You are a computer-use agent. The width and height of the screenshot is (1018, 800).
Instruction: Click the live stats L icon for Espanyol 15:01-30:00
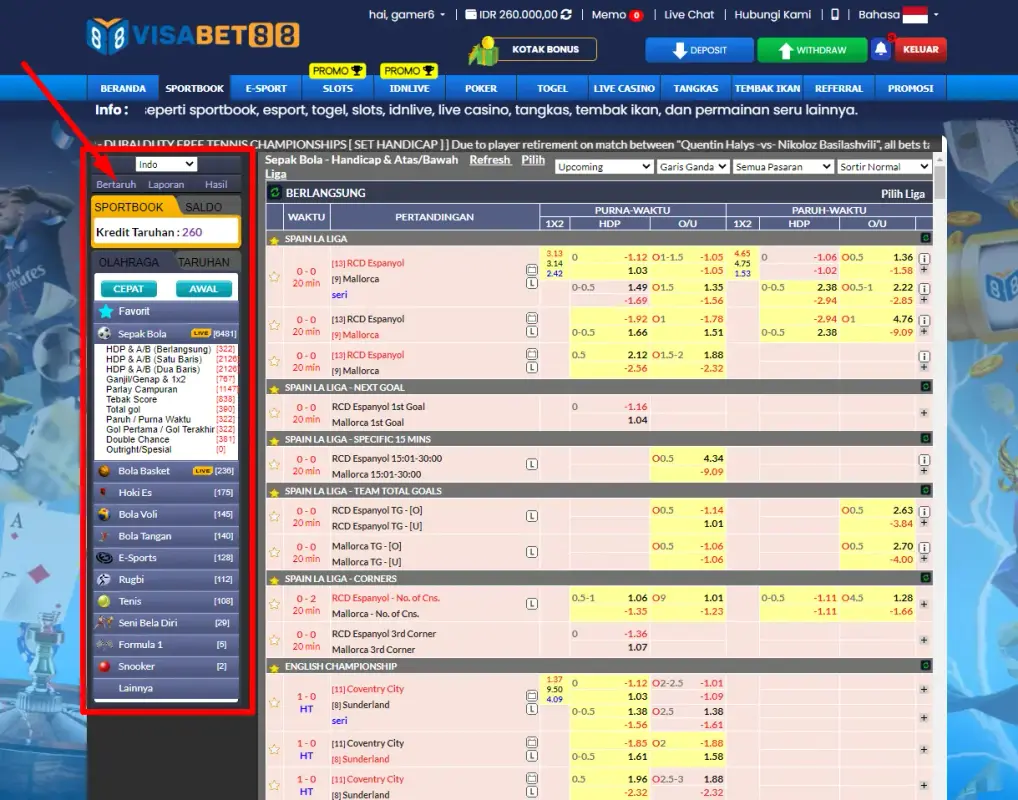[x=532, y=464]
